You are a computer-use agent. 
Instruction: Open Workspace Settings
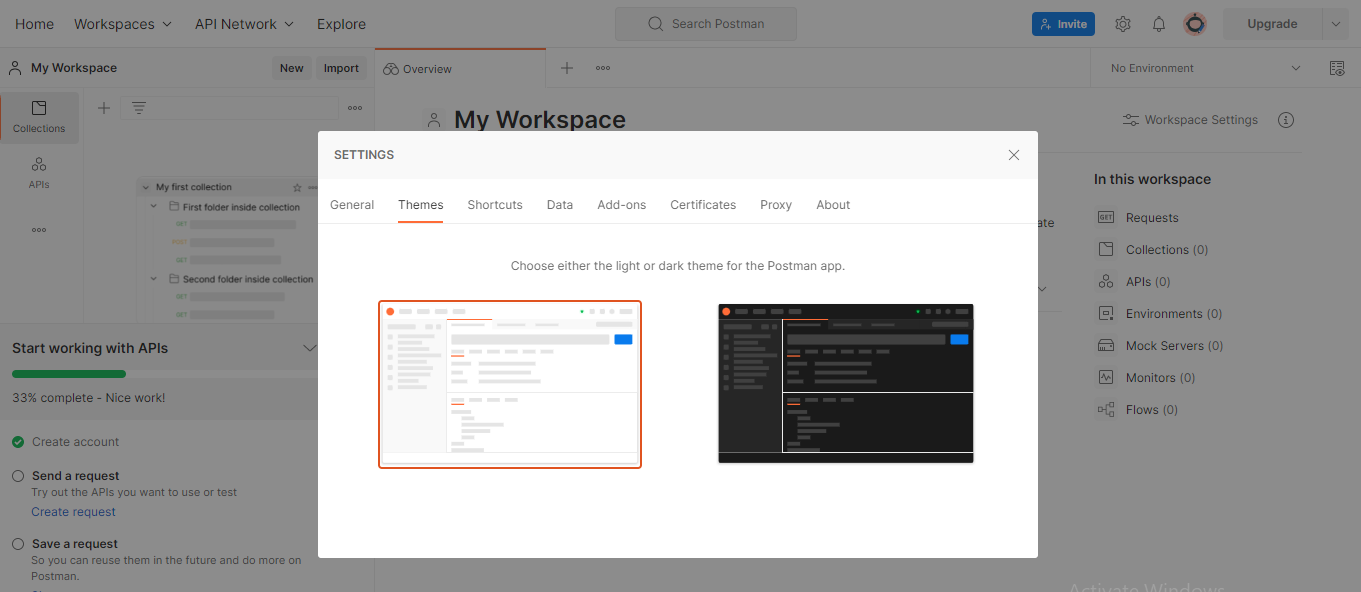click(x=1190, y=120)
